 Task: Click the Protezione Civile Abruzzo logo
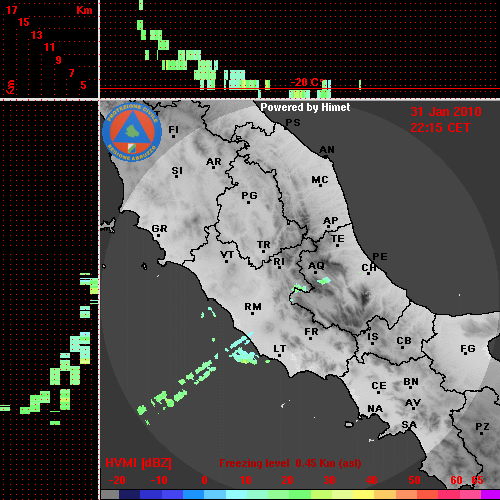click(x=132, y=132)
